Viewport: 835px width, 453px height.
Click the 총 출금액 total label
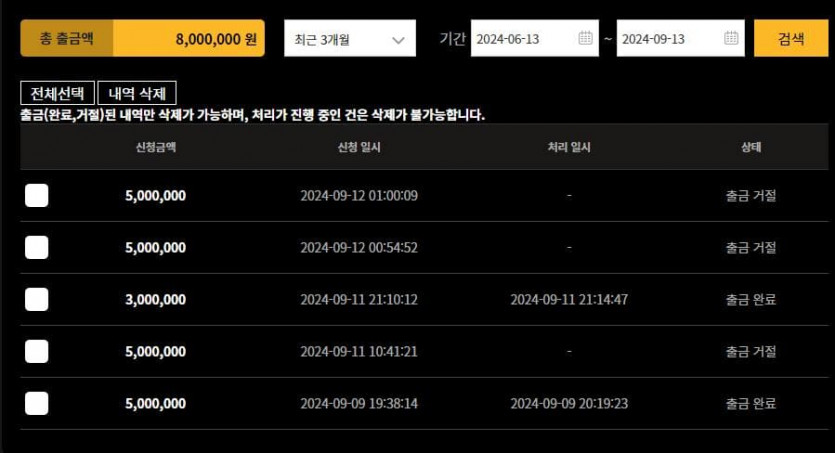[67, 38]
